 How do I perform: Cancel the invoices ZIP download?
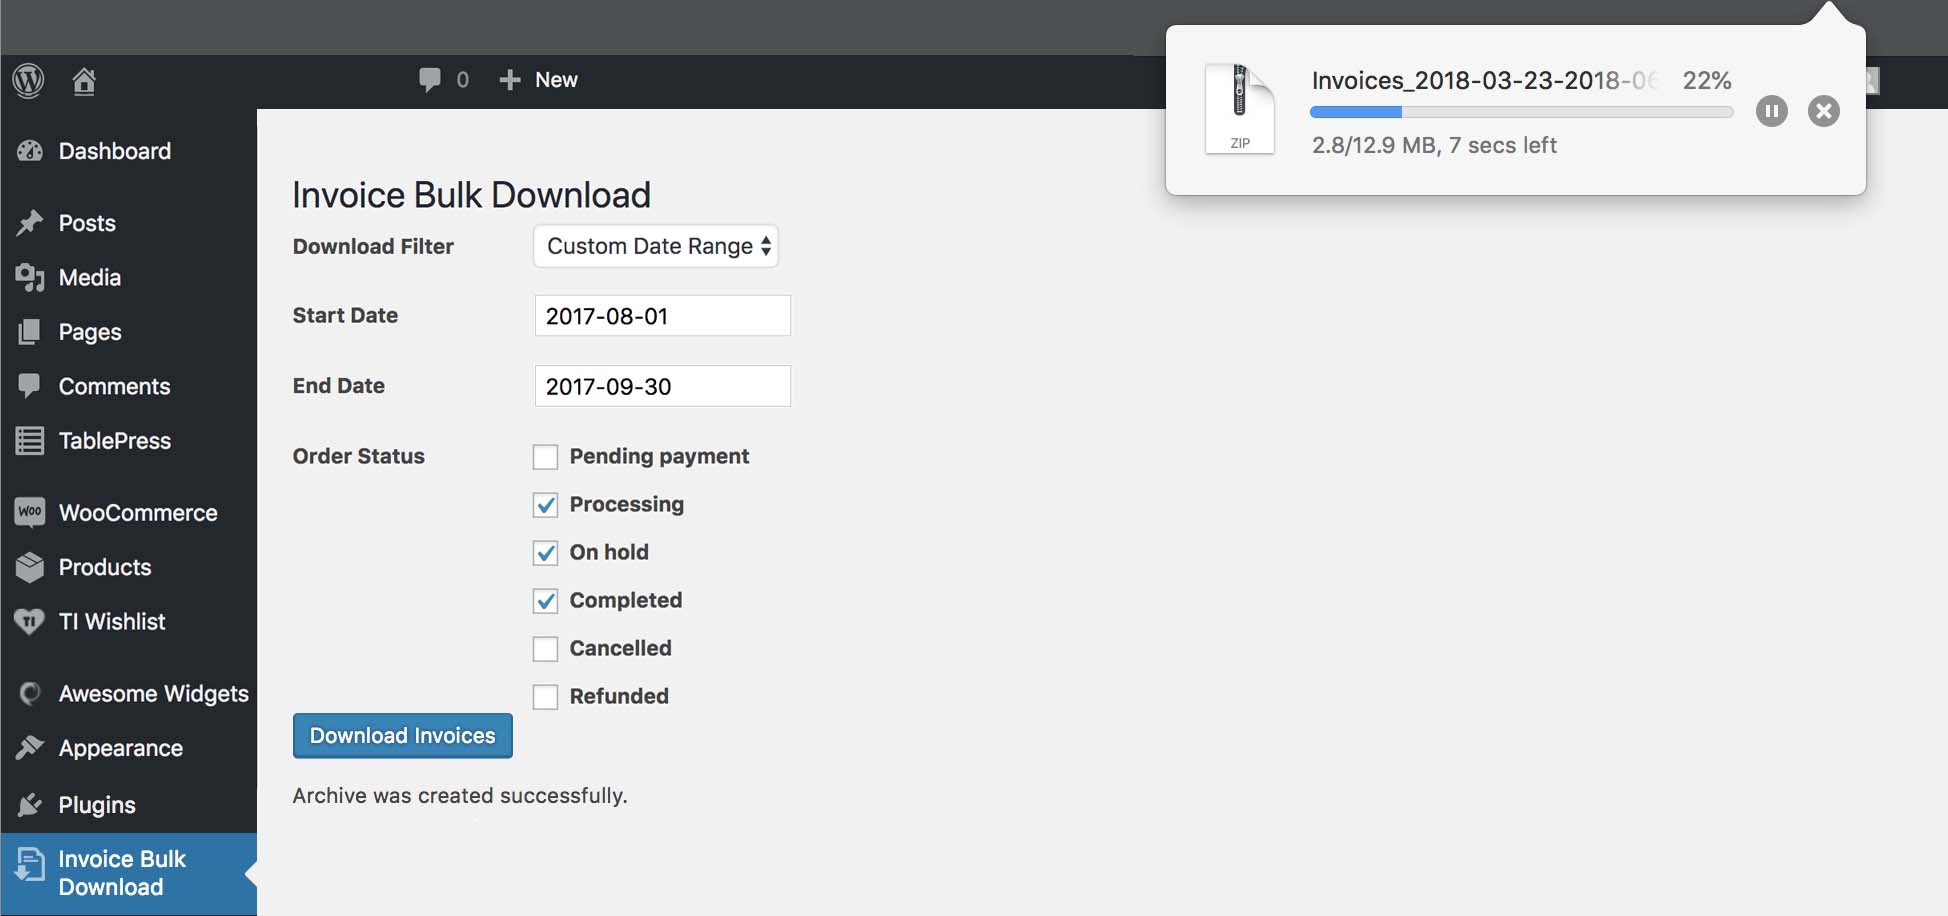click(1823, 111)
